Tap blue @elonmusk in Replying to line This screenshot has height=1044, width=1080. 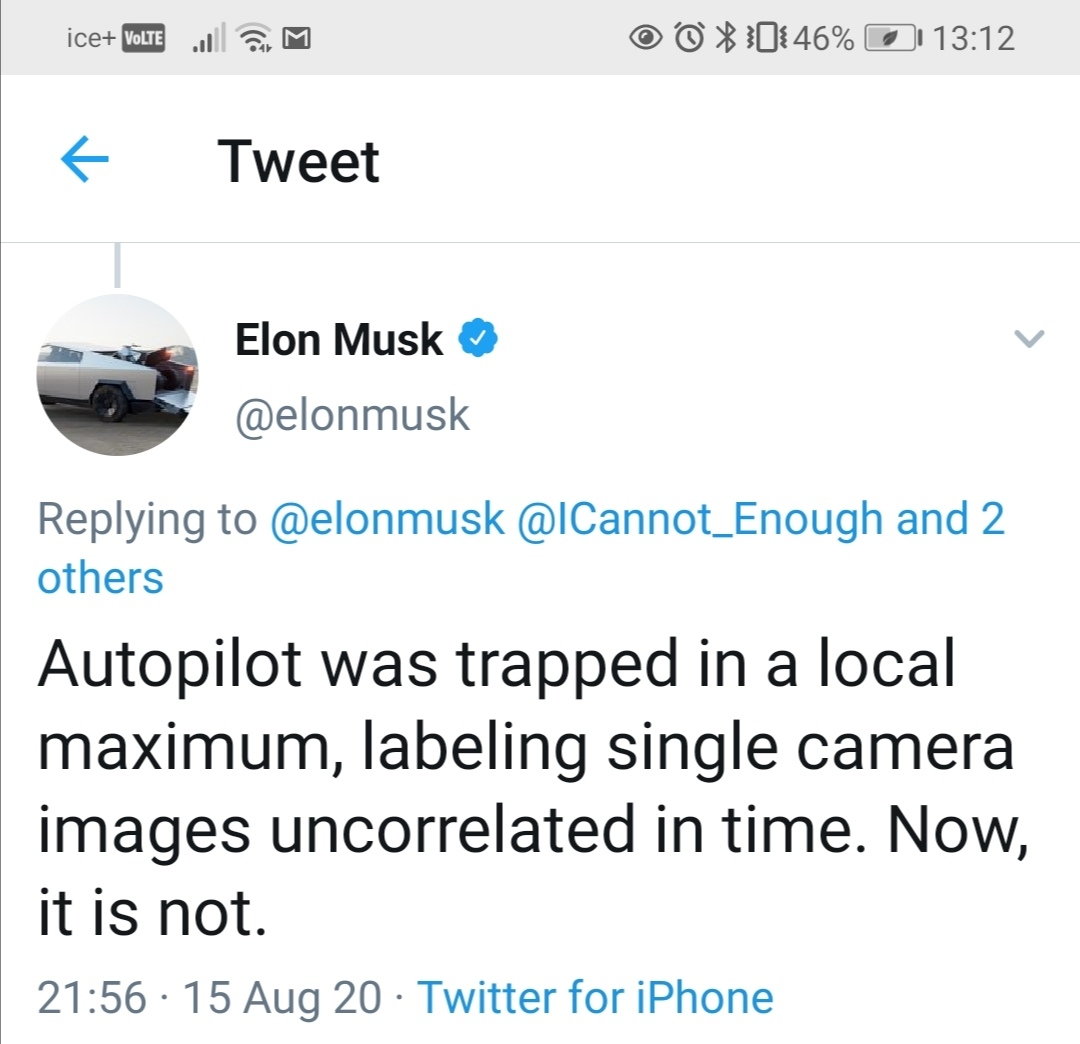click(387, 519)
